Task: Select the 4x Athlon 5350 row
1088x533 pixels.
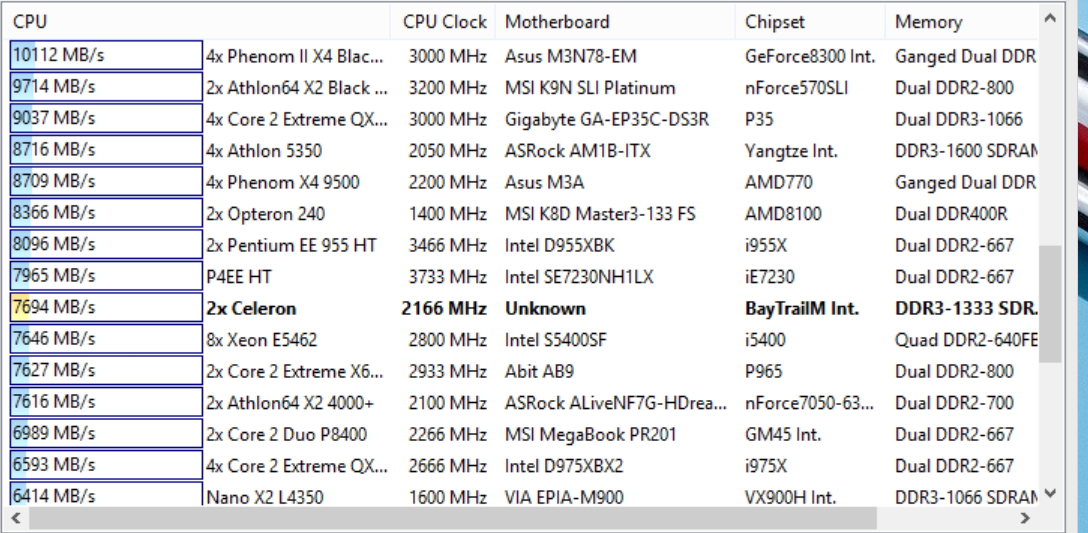Action: click(524, 151)
